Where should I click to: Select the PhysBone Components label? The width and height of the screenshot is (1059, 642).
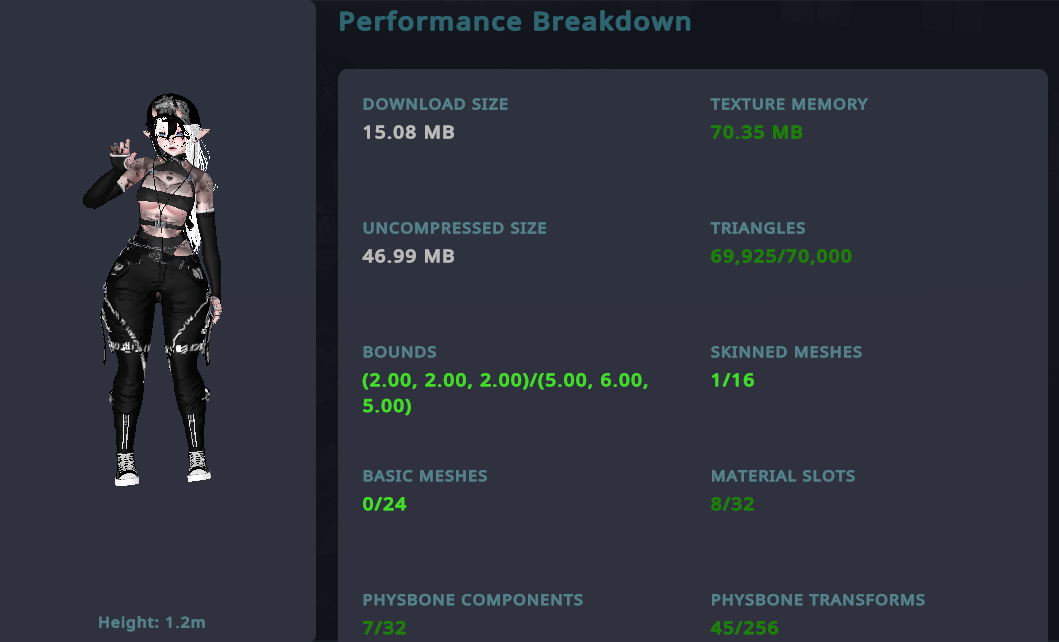tap(472, 600)
